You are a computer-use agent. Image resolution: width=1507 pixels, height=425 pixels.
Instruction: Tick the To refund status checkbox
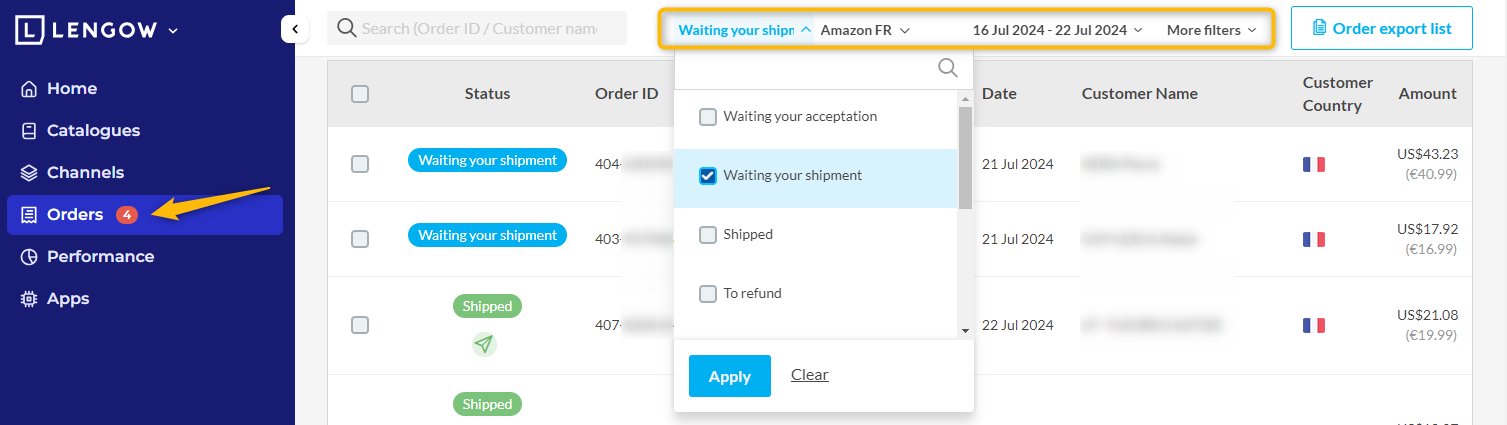[708, 294]
